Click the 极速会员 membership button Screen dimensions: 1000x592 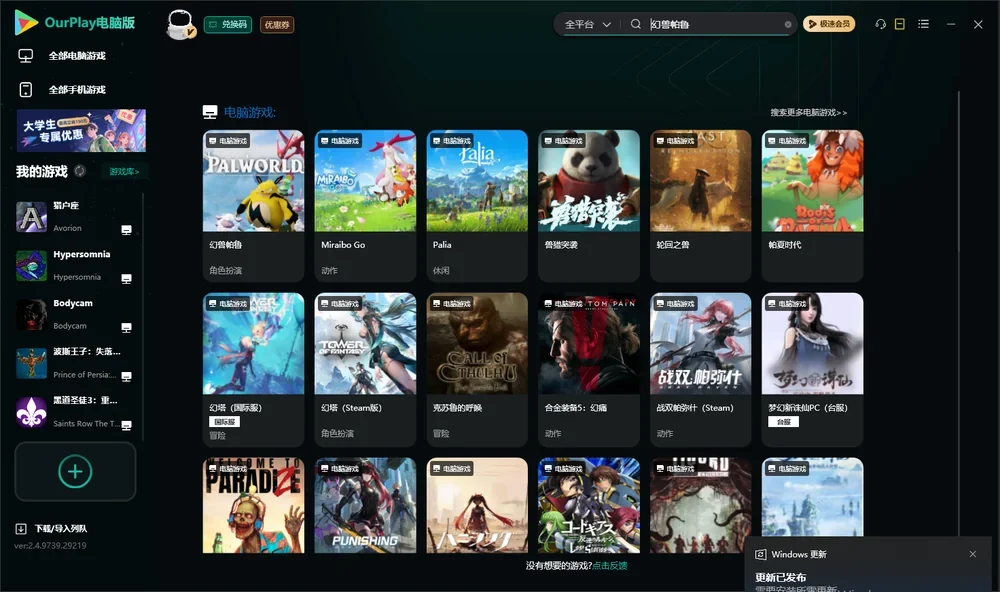pos(829,24)
